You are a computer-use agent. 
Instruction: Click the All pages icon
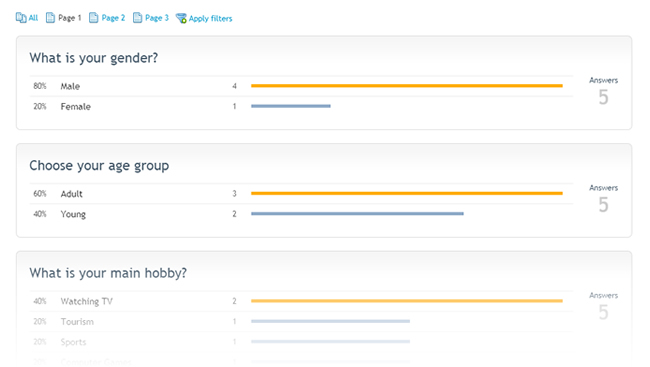pos(21,18)
